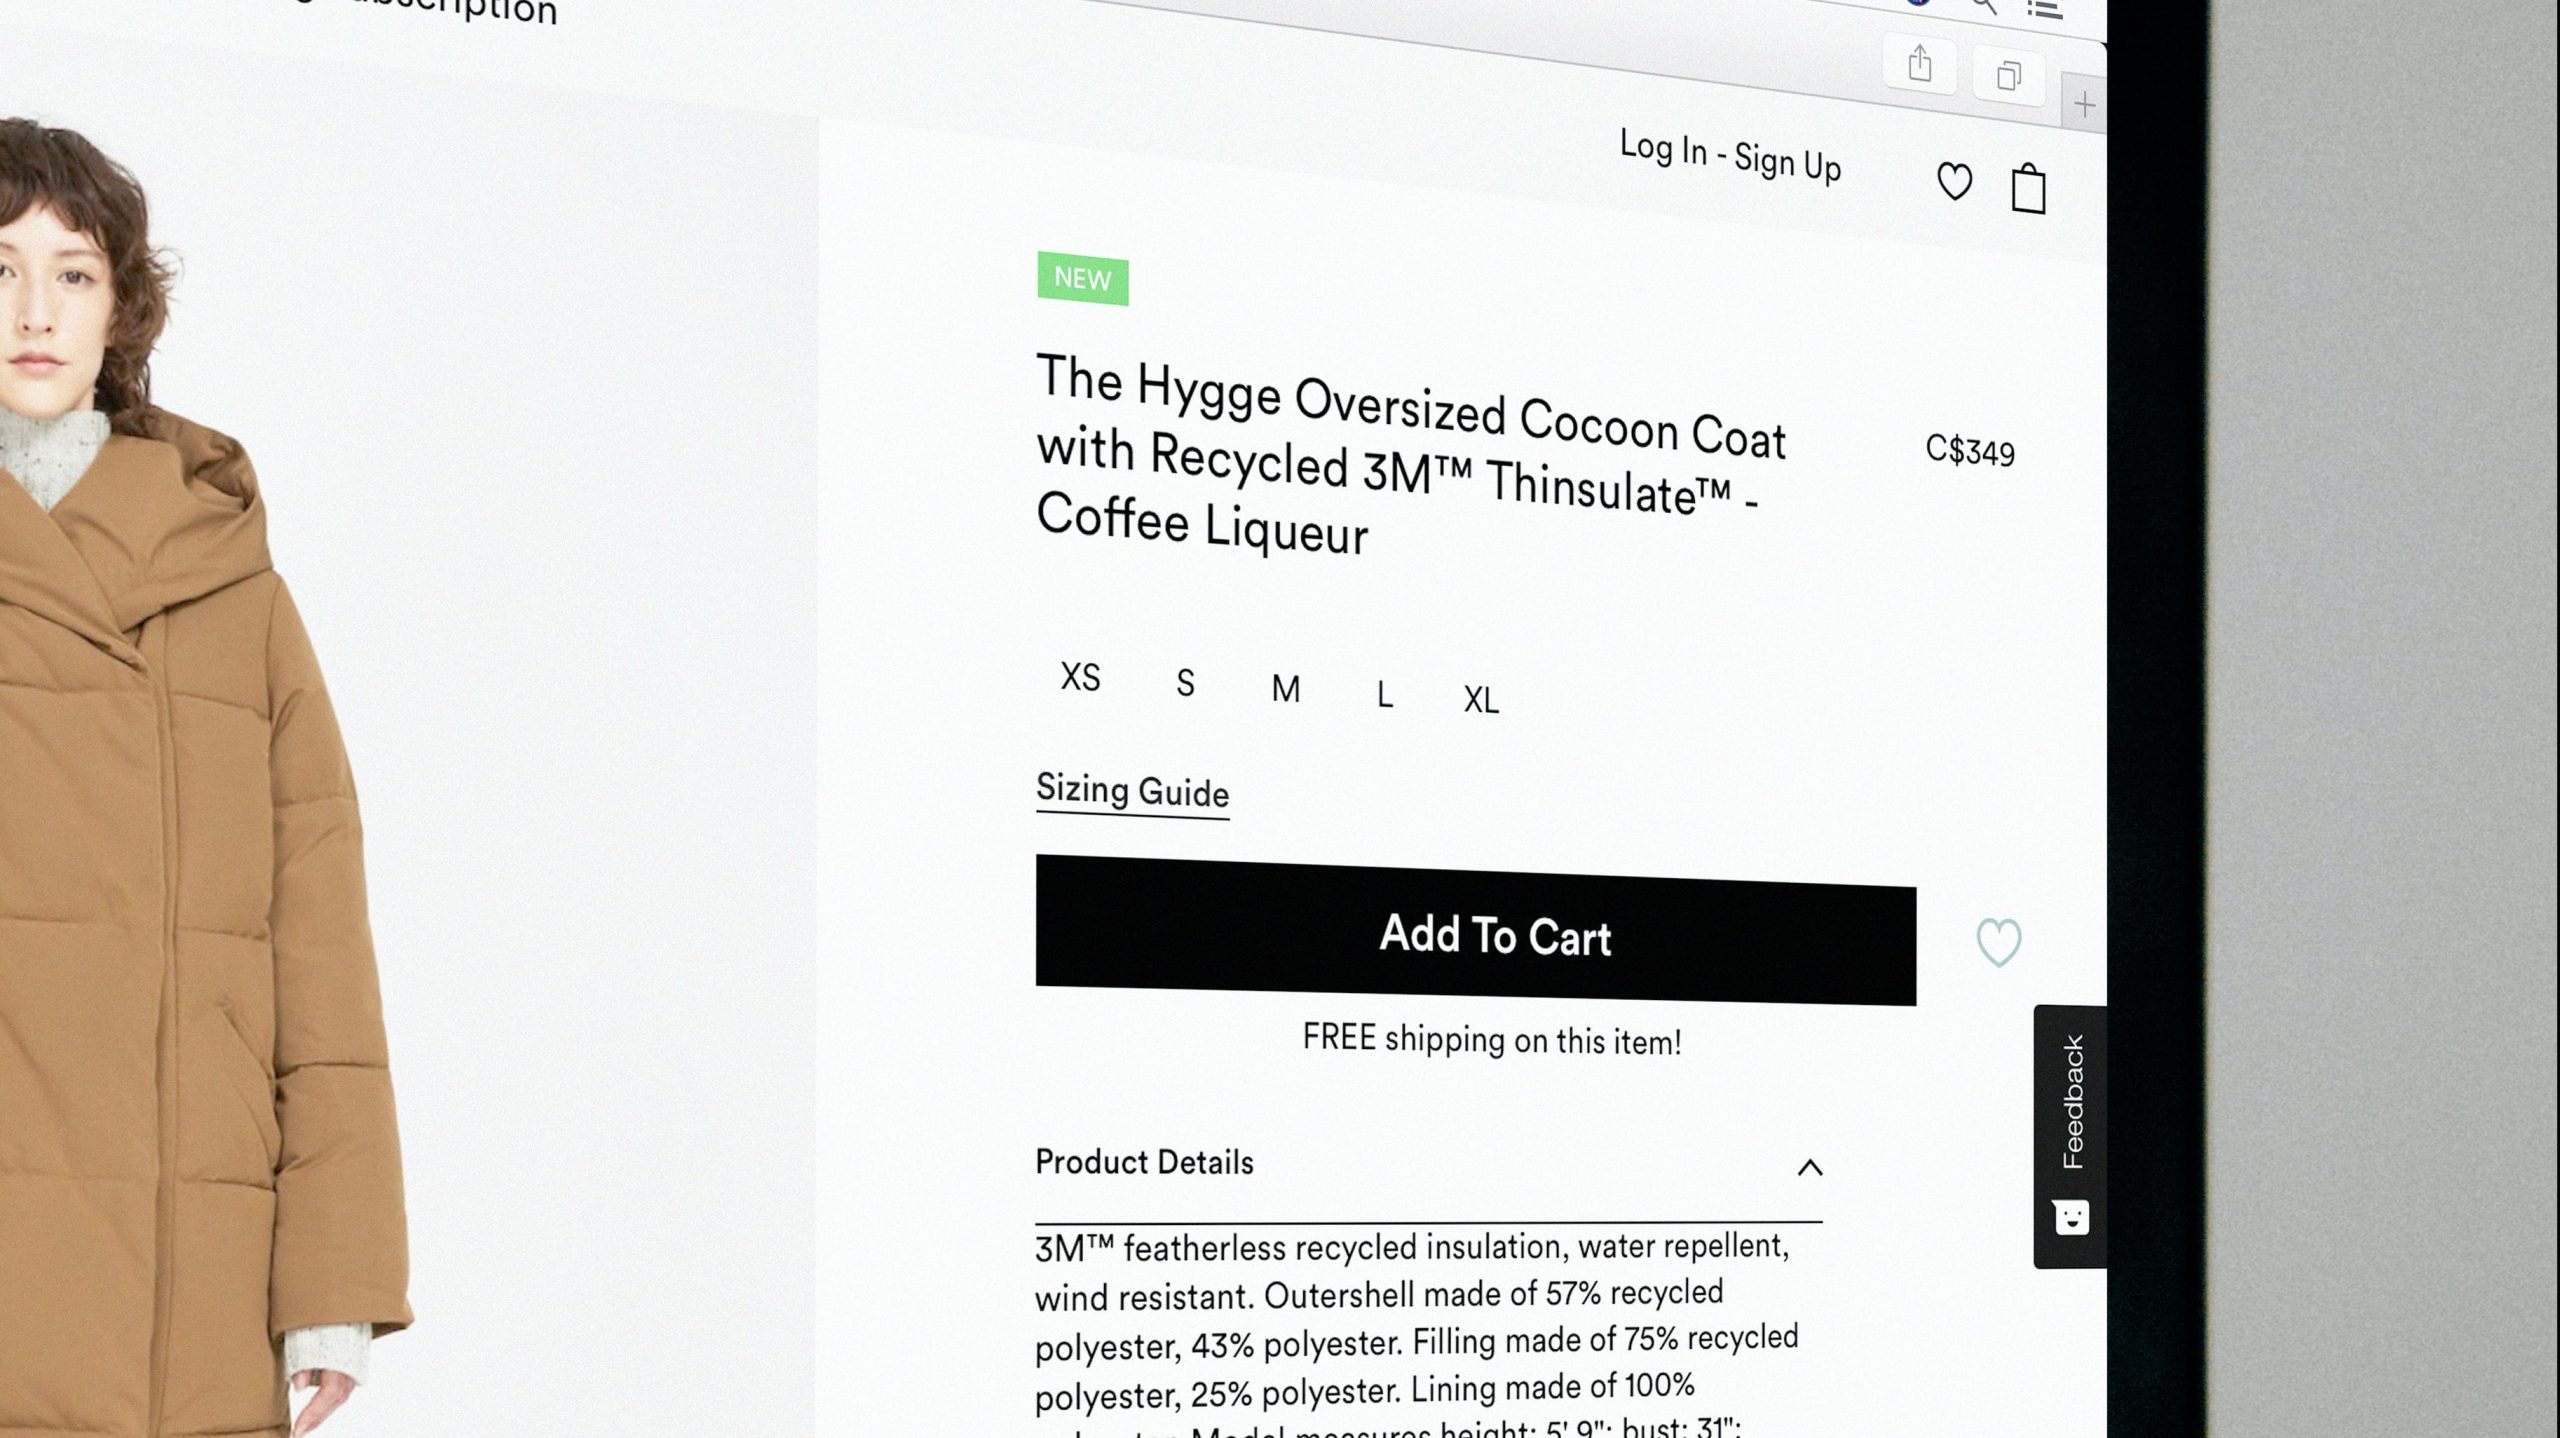
Task: Click the C$349 price
Action: [1970, 451]
